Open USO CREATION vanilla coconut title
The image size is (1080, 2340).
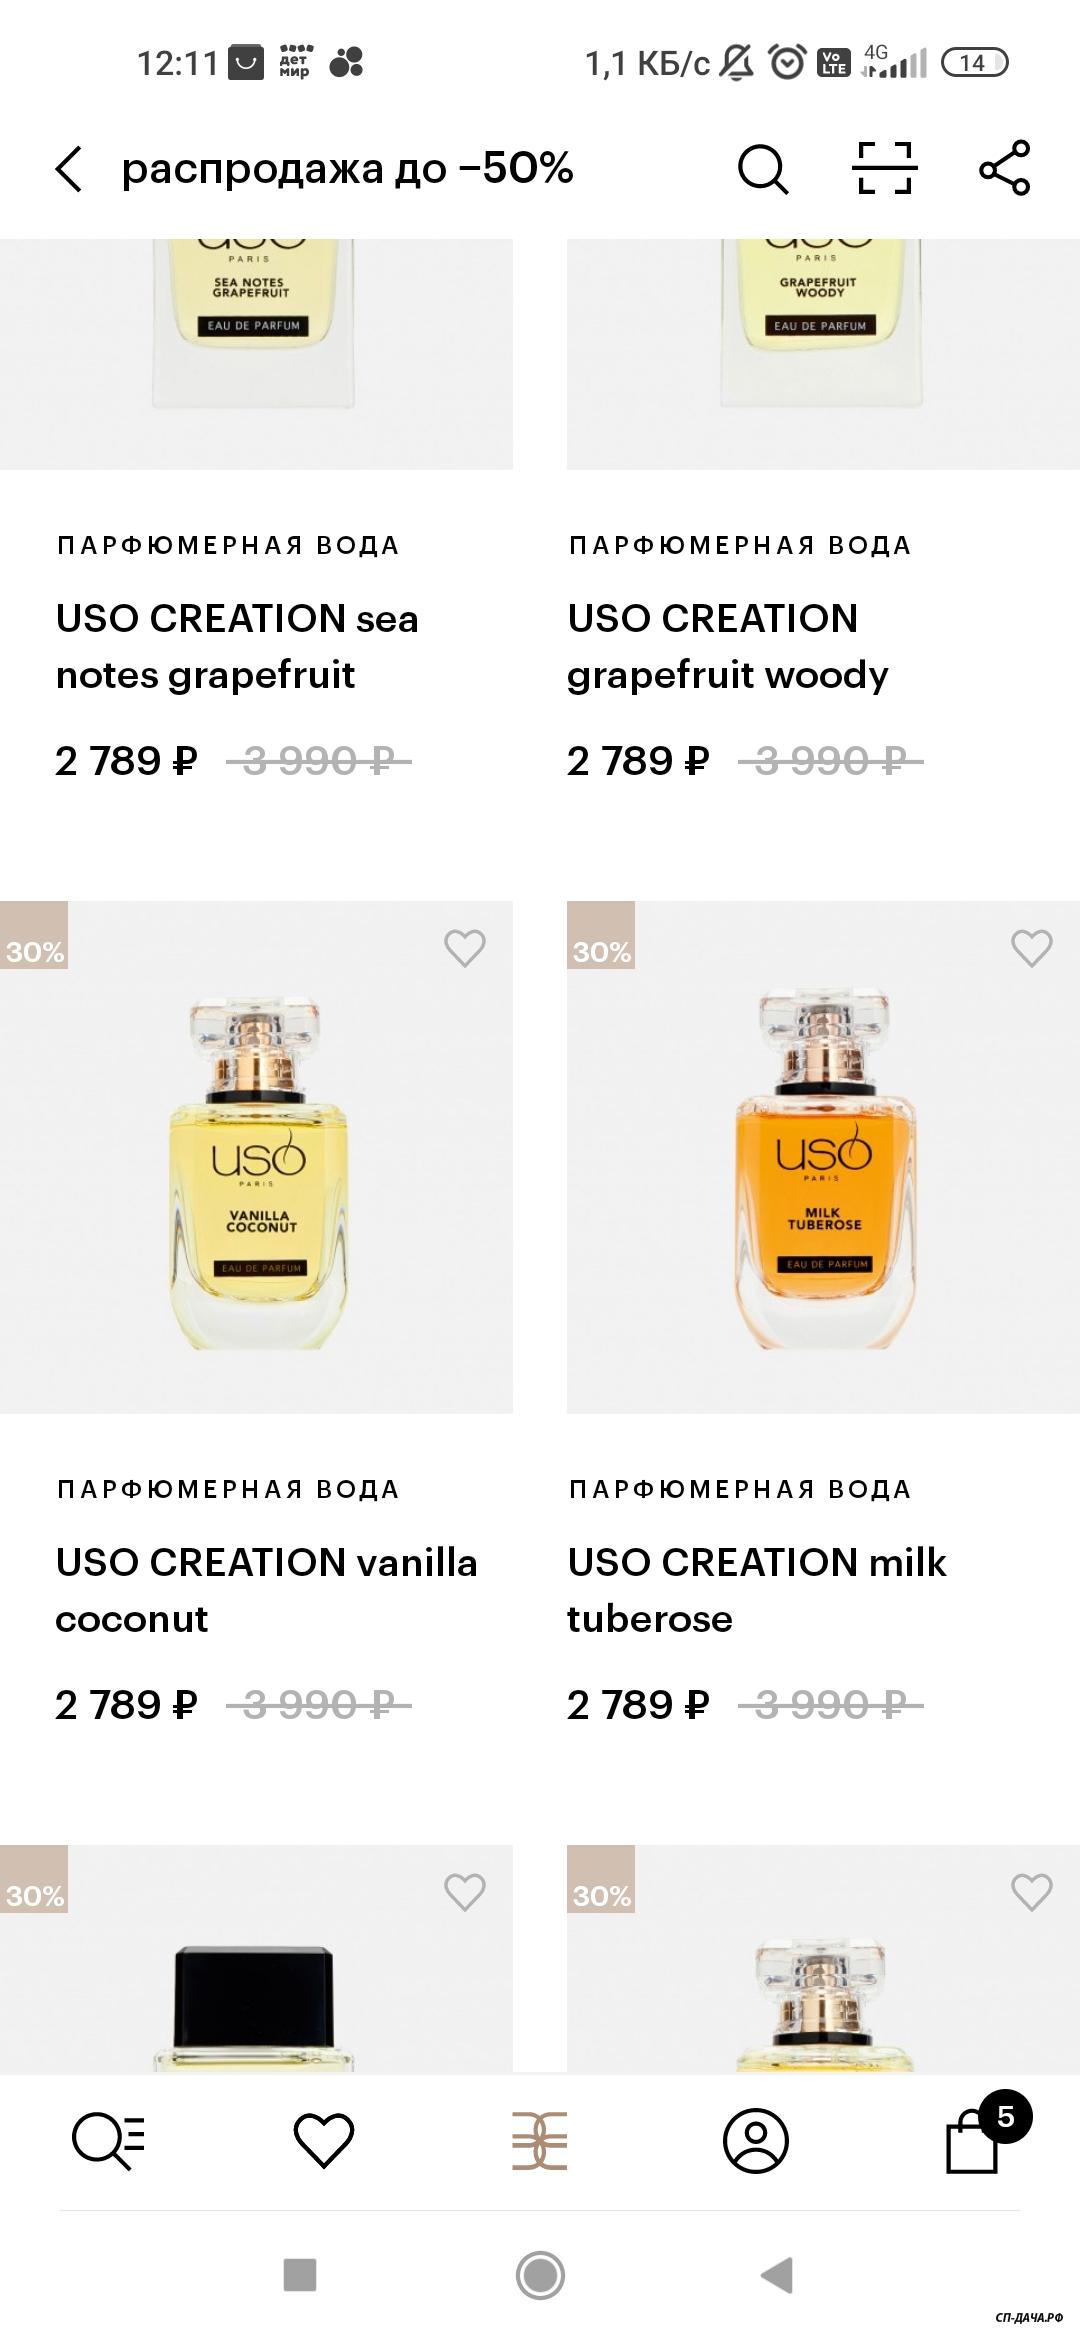[266, 1590]
